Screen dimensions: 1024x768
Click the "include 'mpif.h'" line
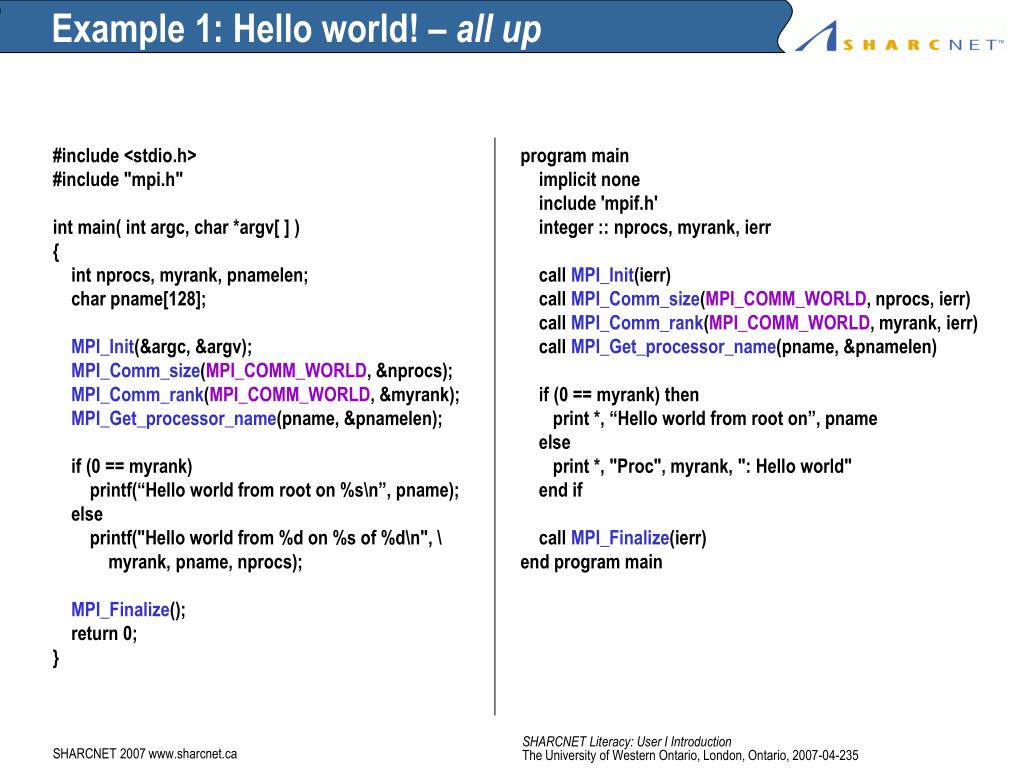pos(598,203)
